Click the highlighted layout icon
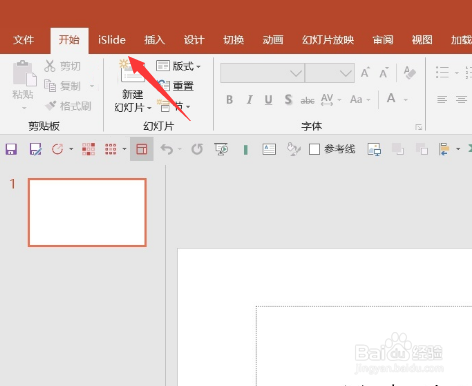 click(142, 149)
